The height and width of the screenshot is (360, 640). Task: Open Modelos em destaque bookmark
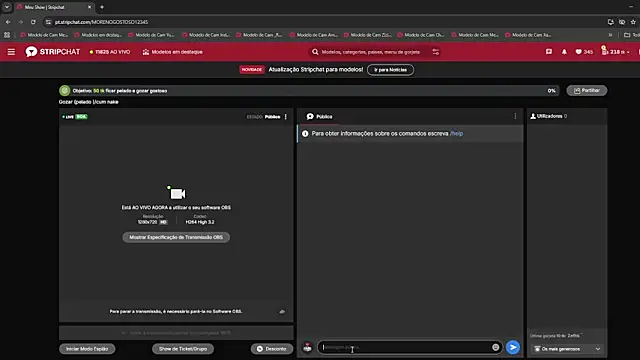pos(98,35)
